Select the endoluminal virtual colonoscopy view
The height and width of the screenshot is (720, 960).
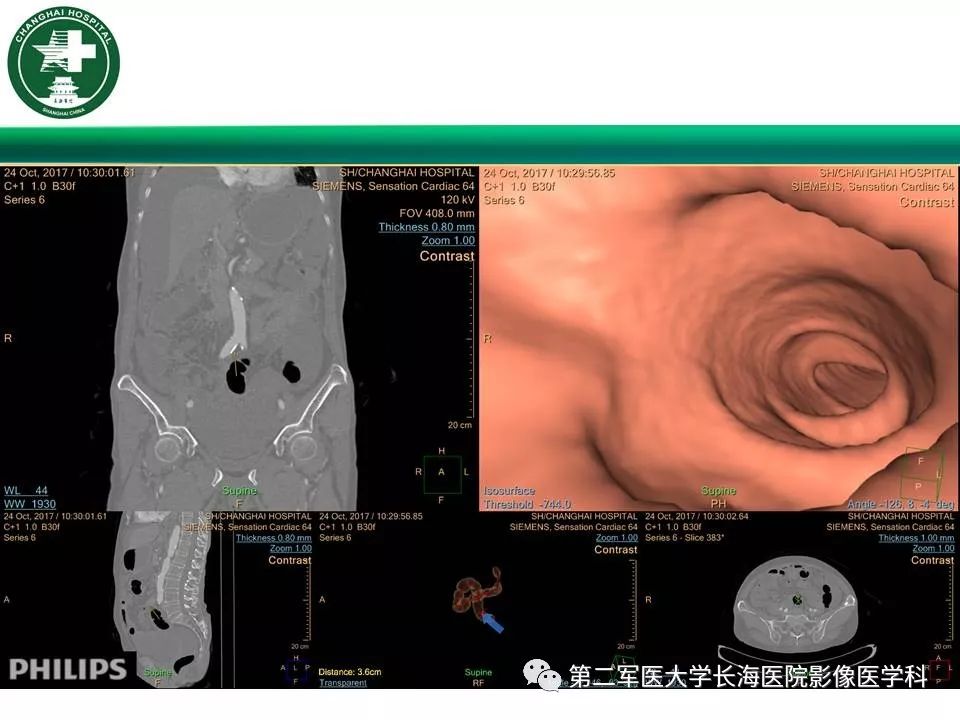tap(719, 338)
